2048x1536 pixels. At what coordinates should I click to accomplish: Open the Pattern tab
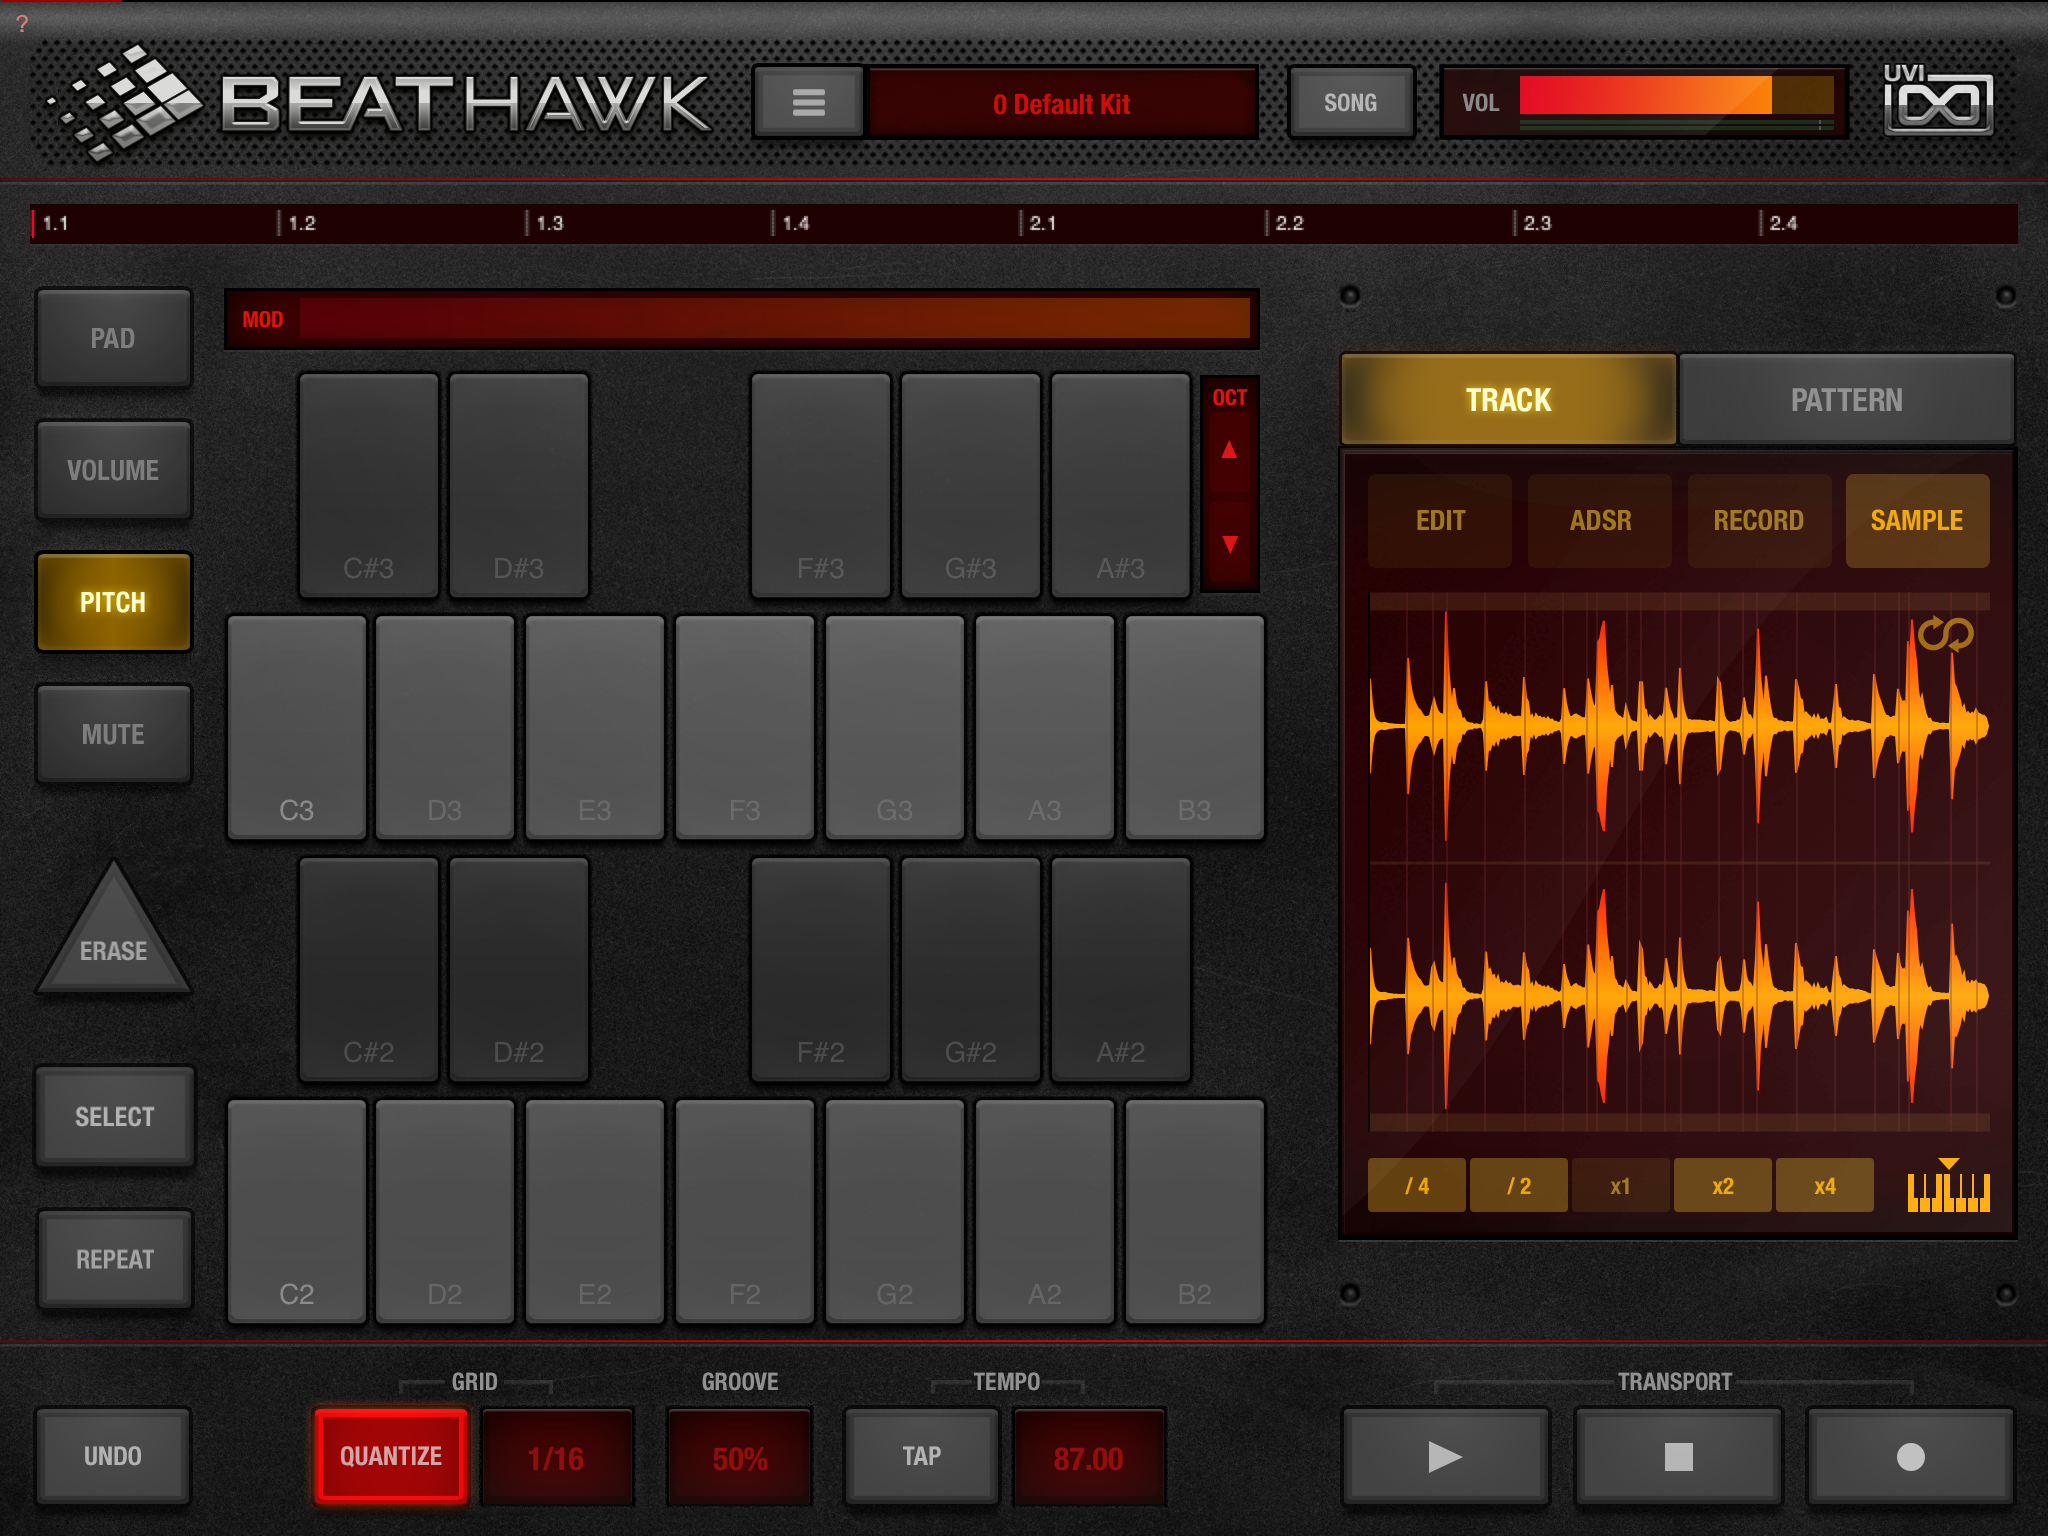point(1846,399)
